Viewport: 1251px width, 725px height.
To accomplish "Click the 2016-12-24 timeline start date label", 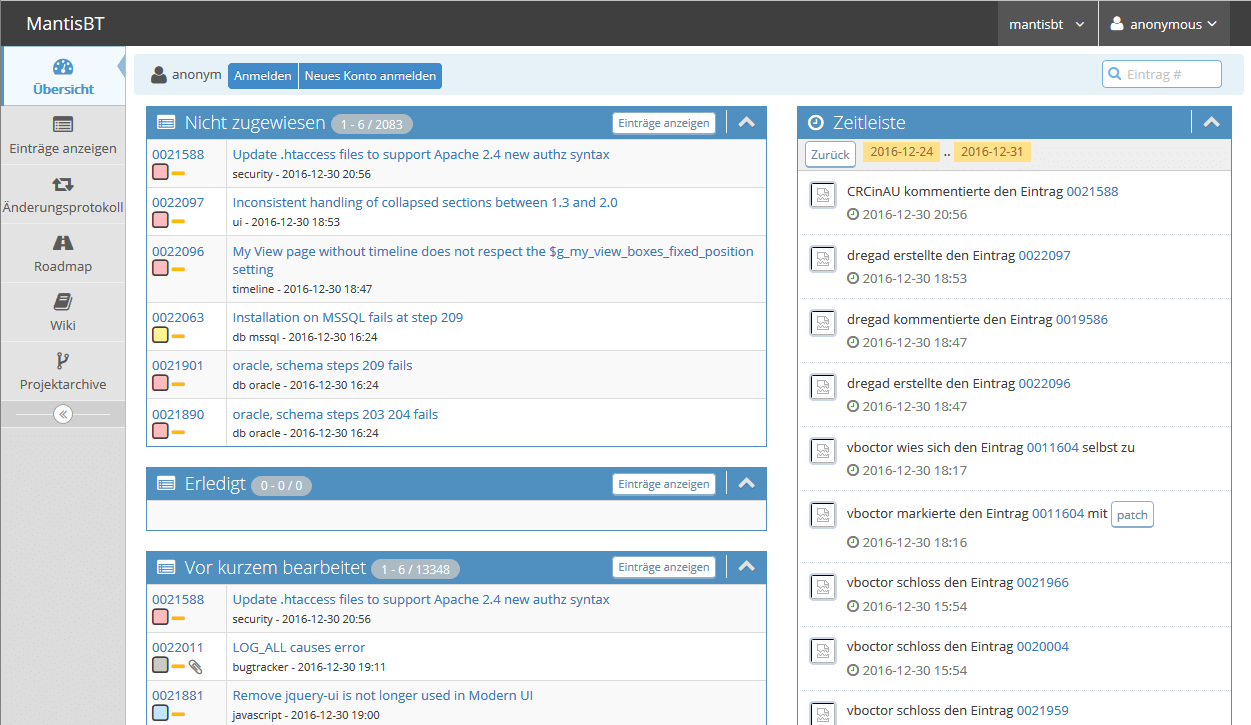I will coord(901,152).
